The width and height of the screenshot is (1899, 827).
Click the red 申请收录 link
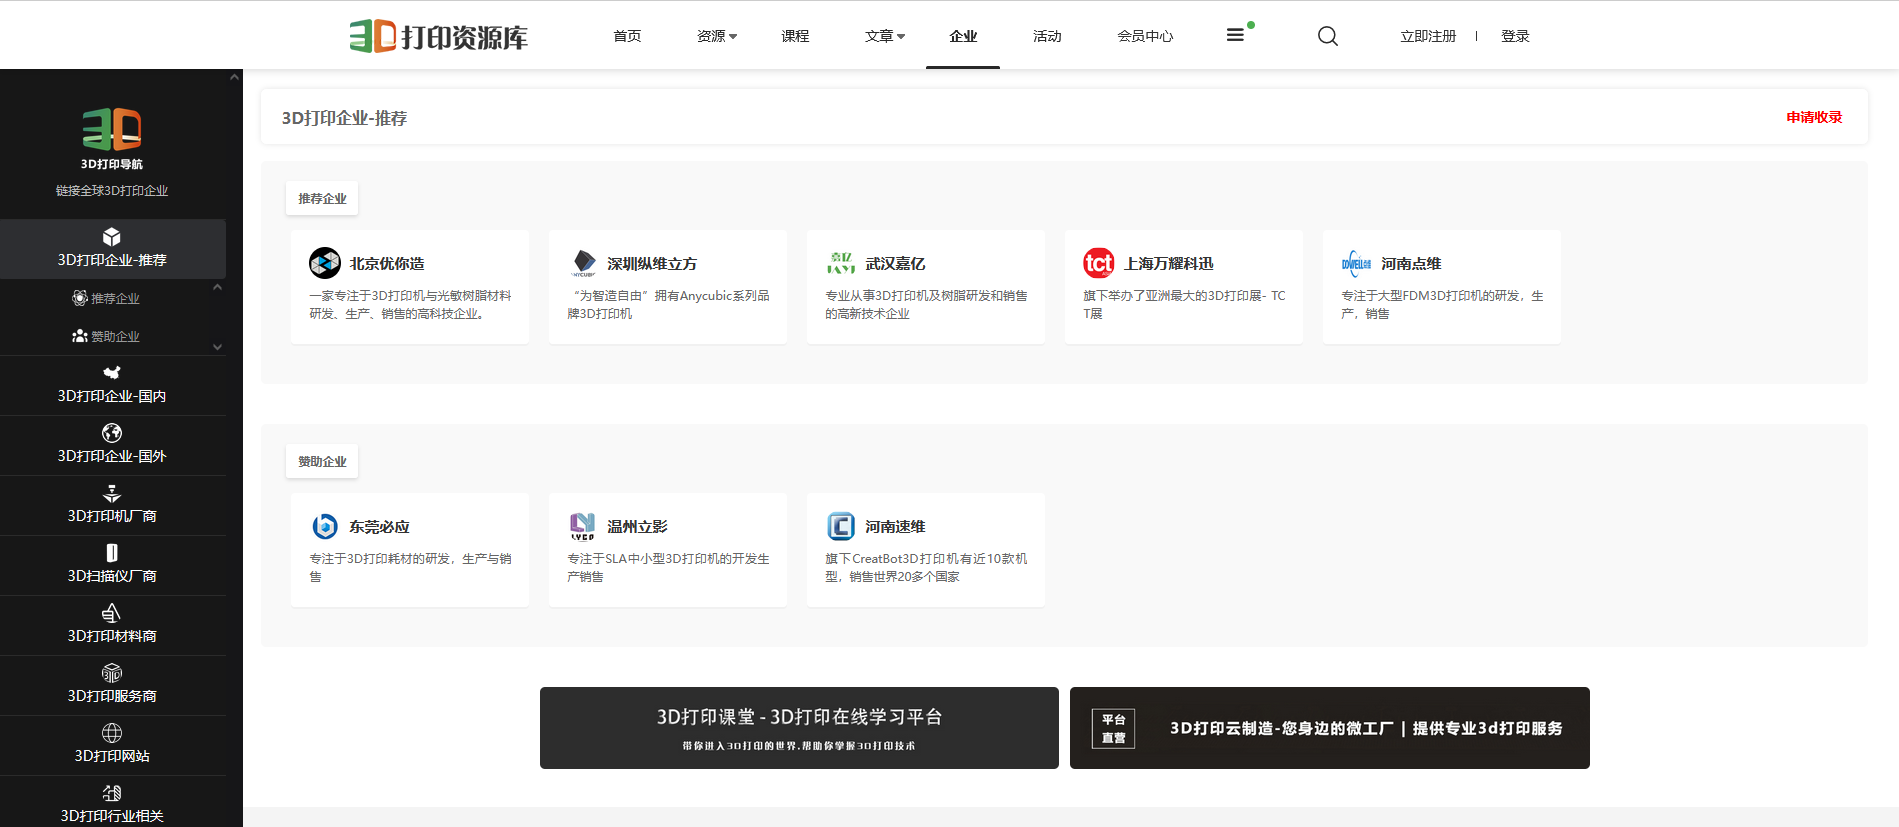point(1814,117)
